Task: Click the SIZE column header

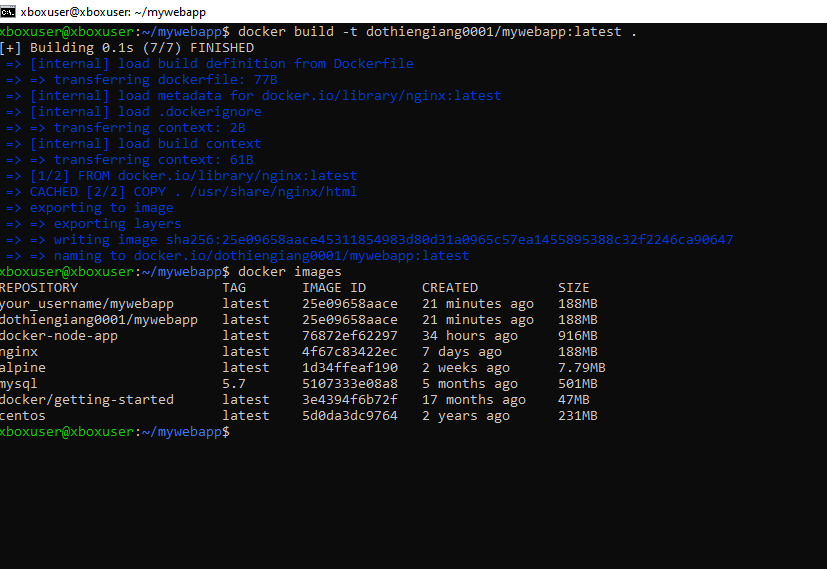Action: click(x=574, y=288)
